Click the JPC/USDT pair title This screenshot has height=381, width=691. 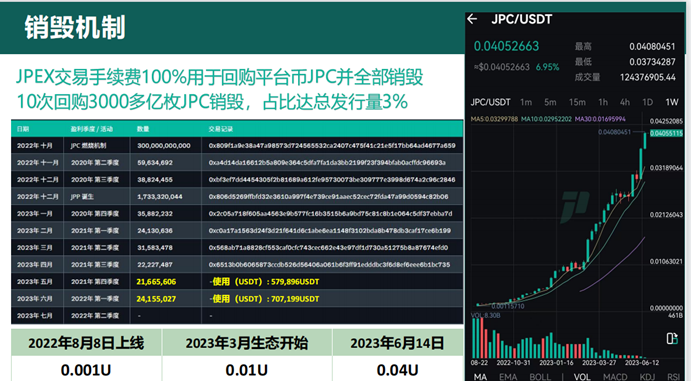click(521, 19)
